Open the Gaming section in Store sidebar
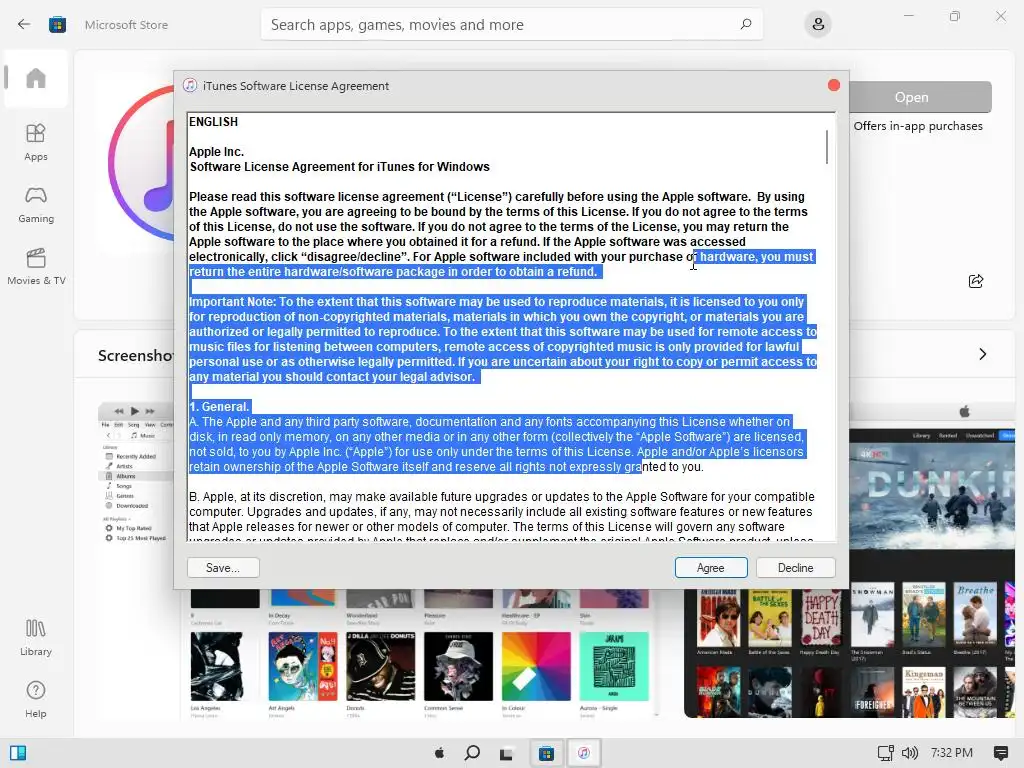 pyautogui.click(x=36, y=205)
